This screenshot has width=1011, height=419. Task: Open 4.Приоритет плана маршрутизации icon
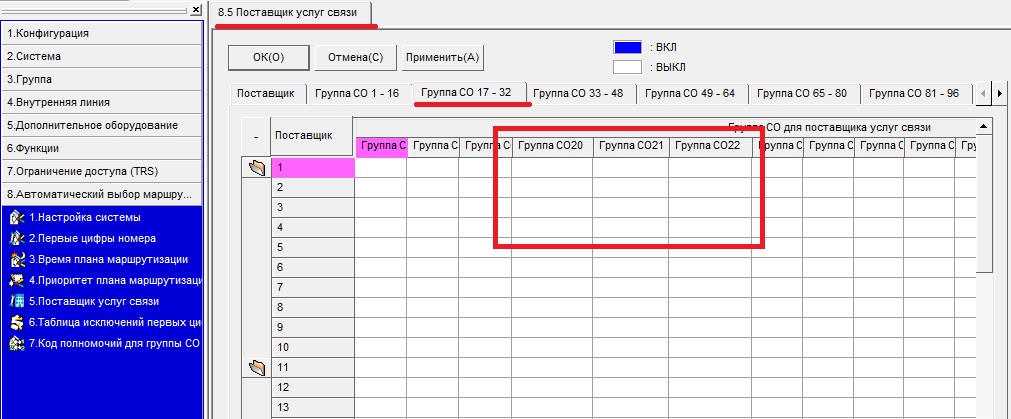17,280
